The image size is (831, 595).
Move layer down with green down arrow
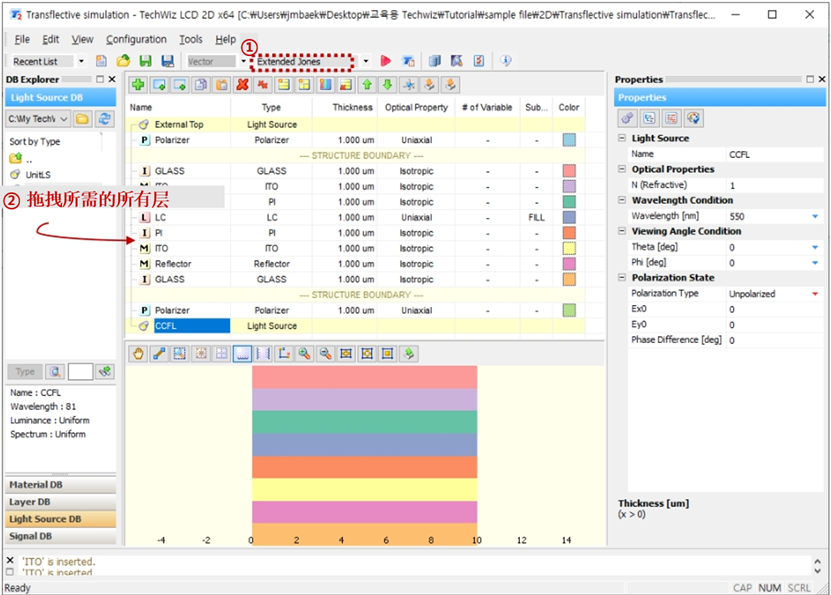pyautogui.click(x=387, y=85)
